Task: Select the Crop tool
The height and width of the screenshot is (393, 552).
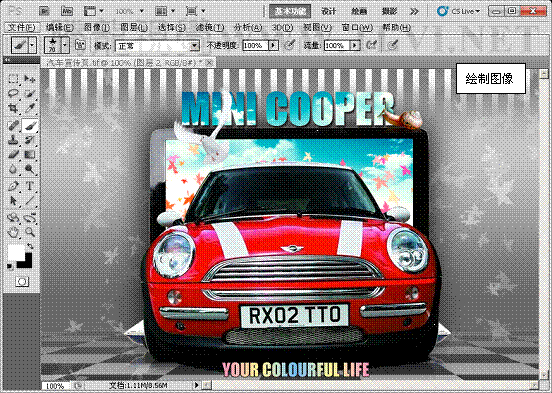Action: click(13, 108)
